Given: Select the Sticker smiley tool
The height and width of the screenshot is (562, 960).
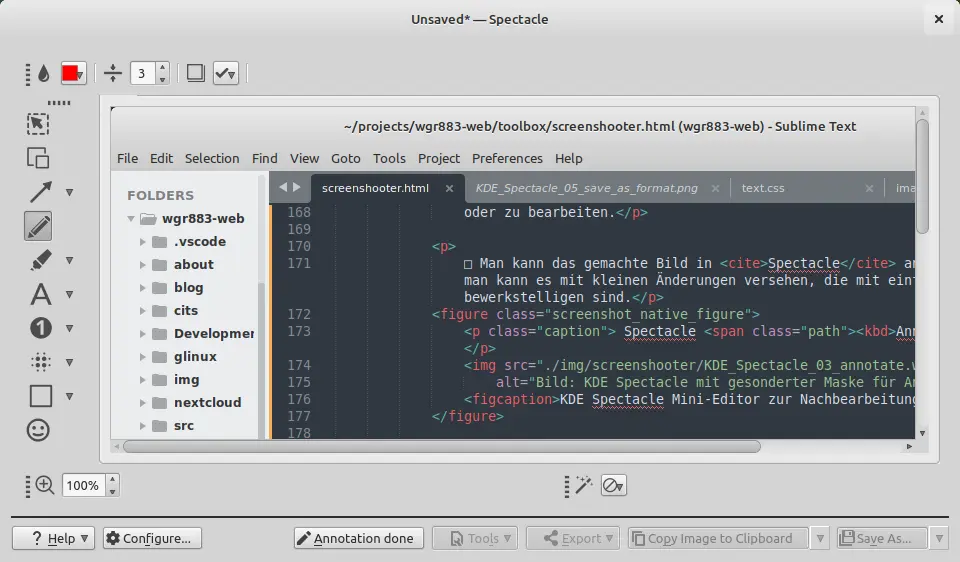Looking at the screenshot, I should click(38, 430).
